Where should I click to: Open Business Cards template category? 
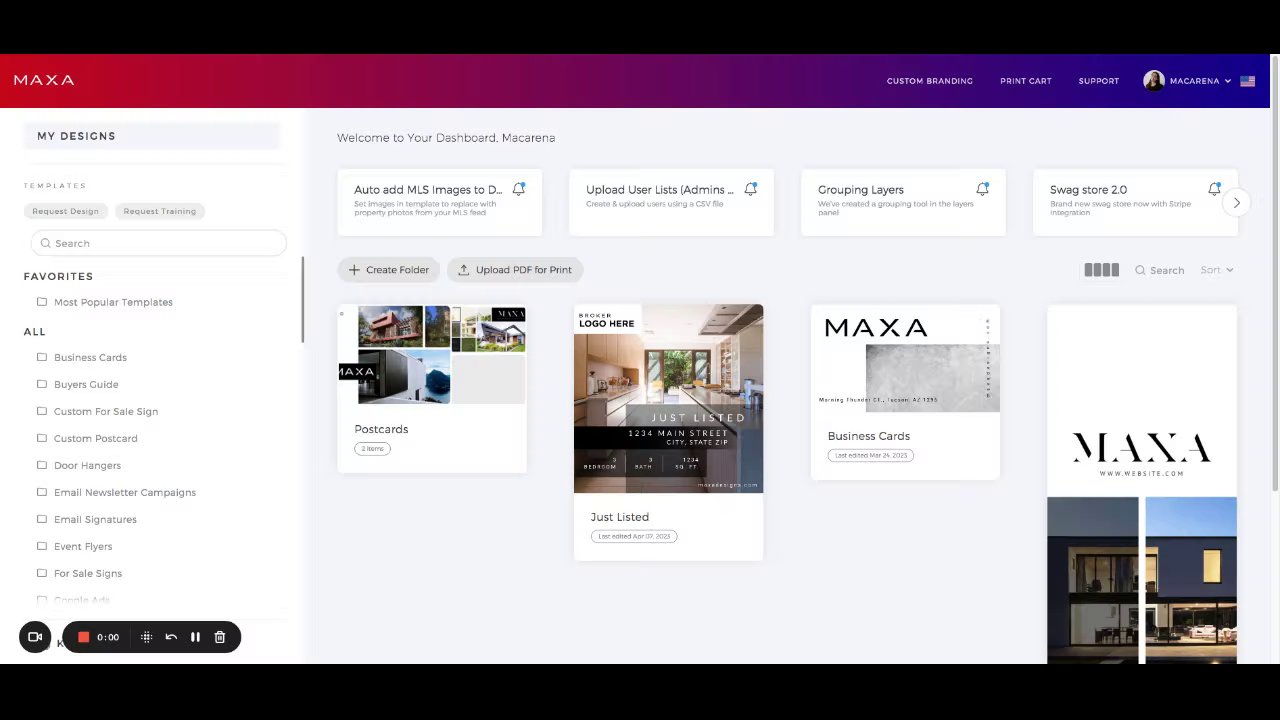point(90,357)
